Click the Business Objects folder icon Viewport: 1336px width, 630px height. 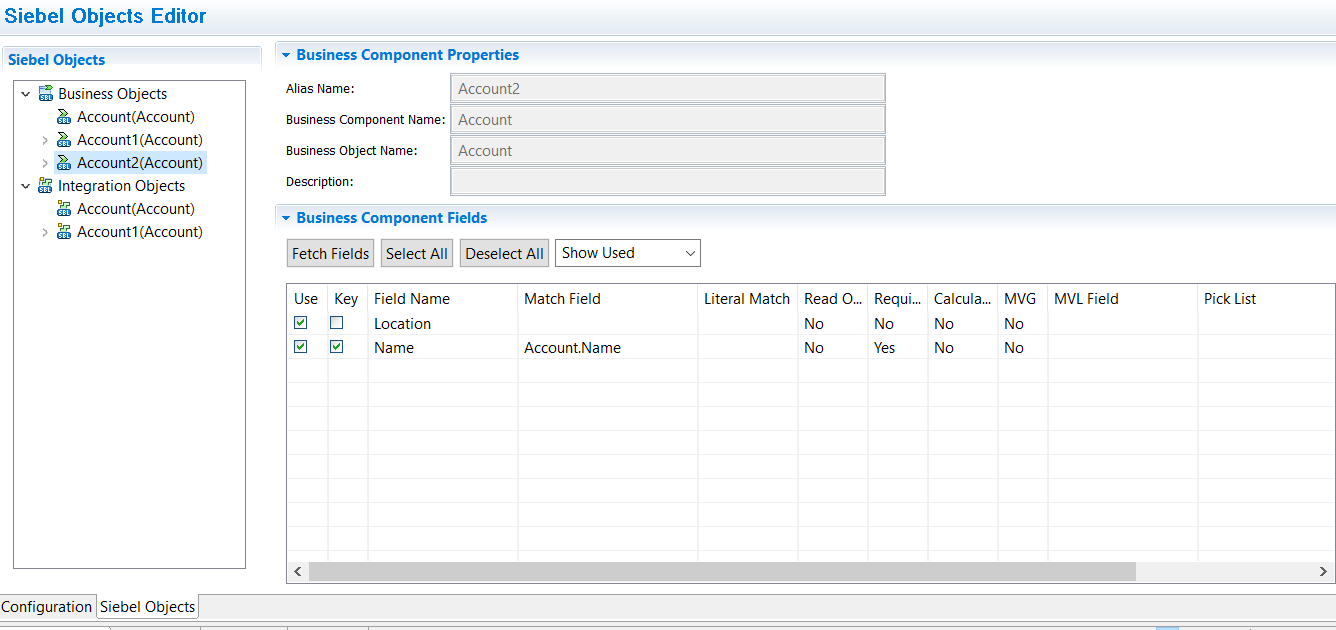[x=45, y=94]
